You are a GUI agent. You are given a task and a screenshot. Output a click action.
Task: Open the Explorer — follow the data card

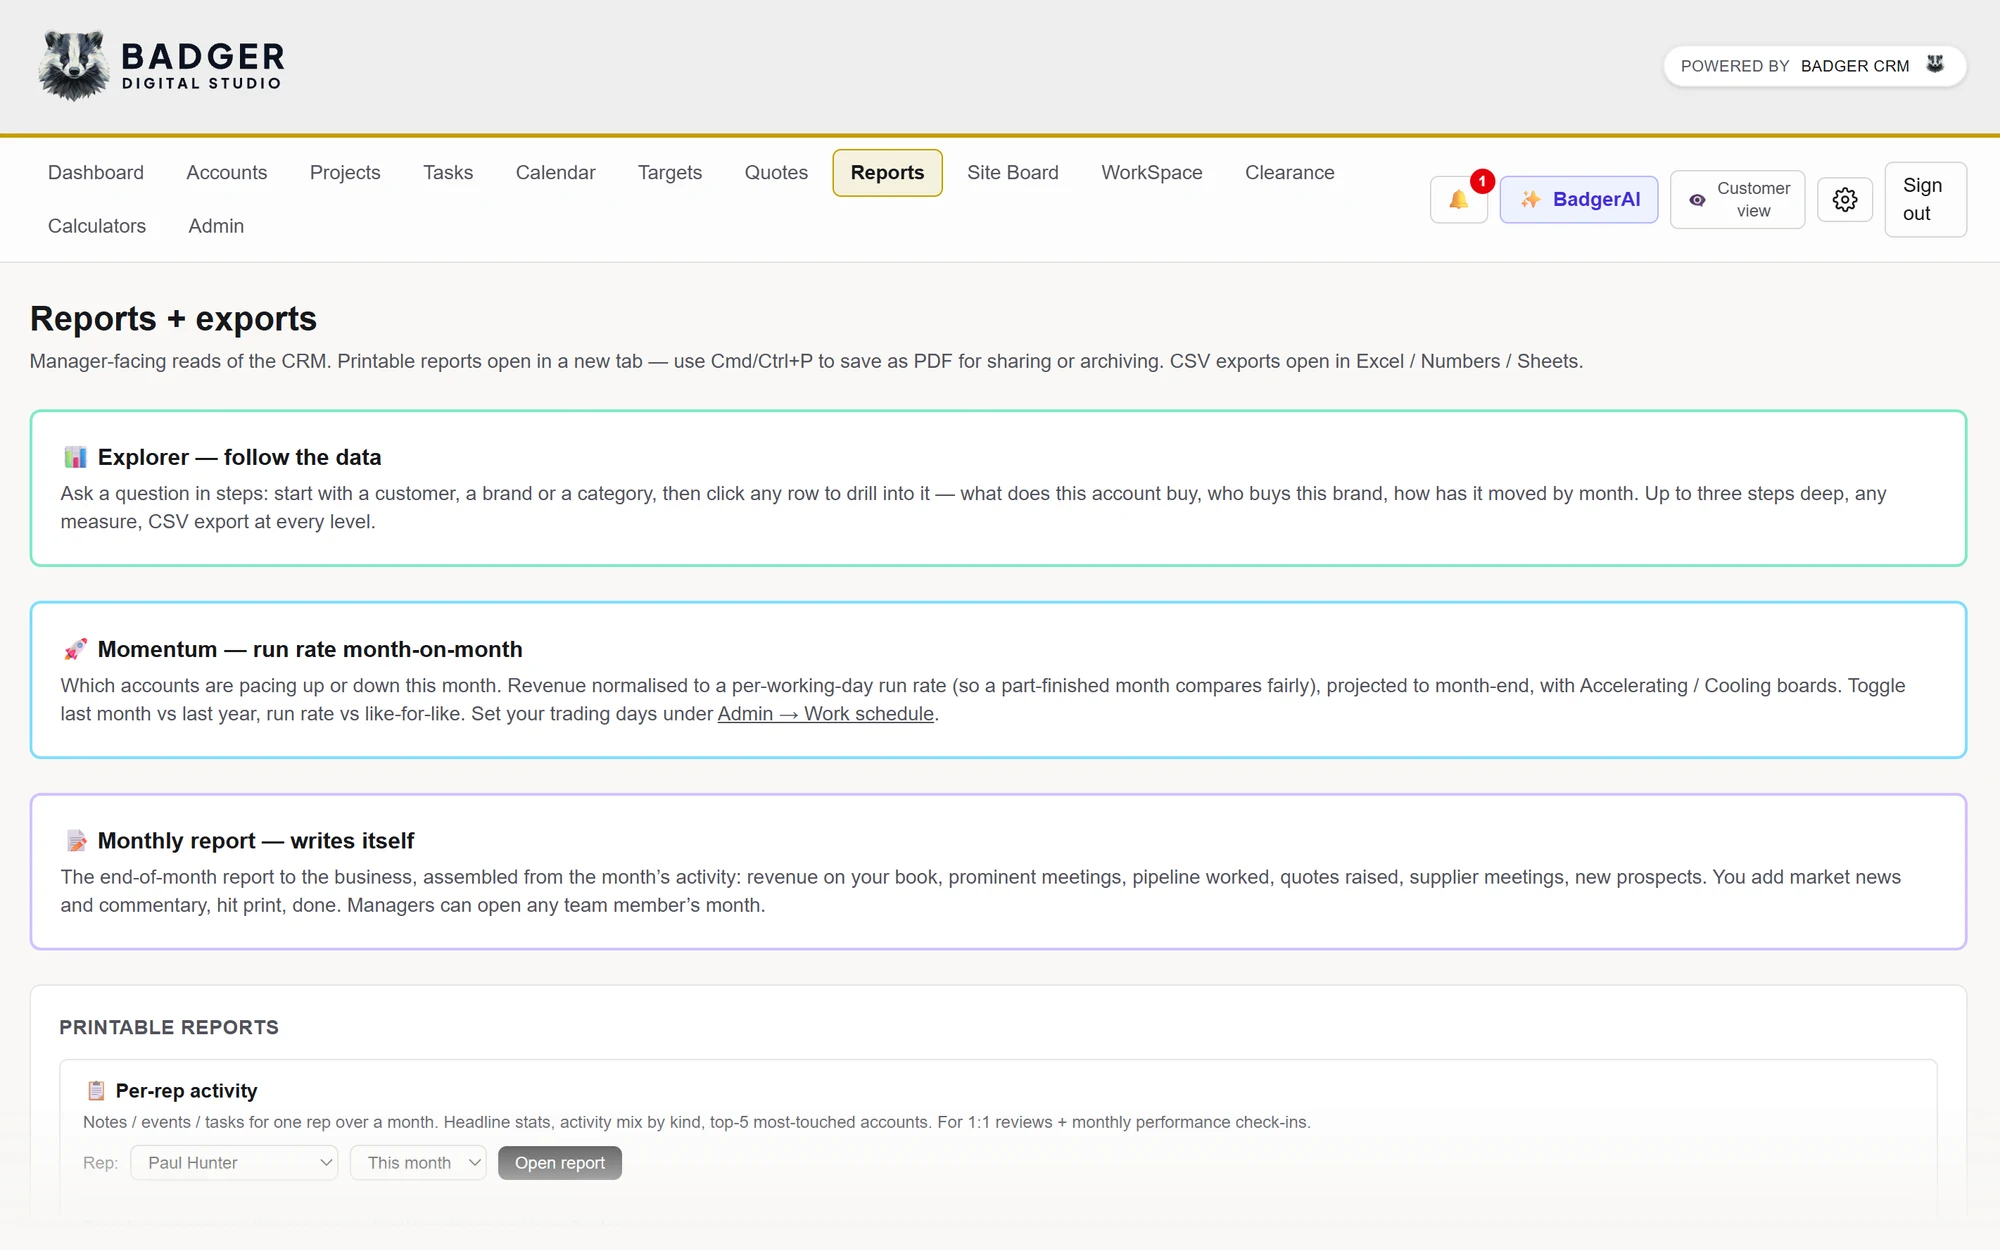point(998,488)
